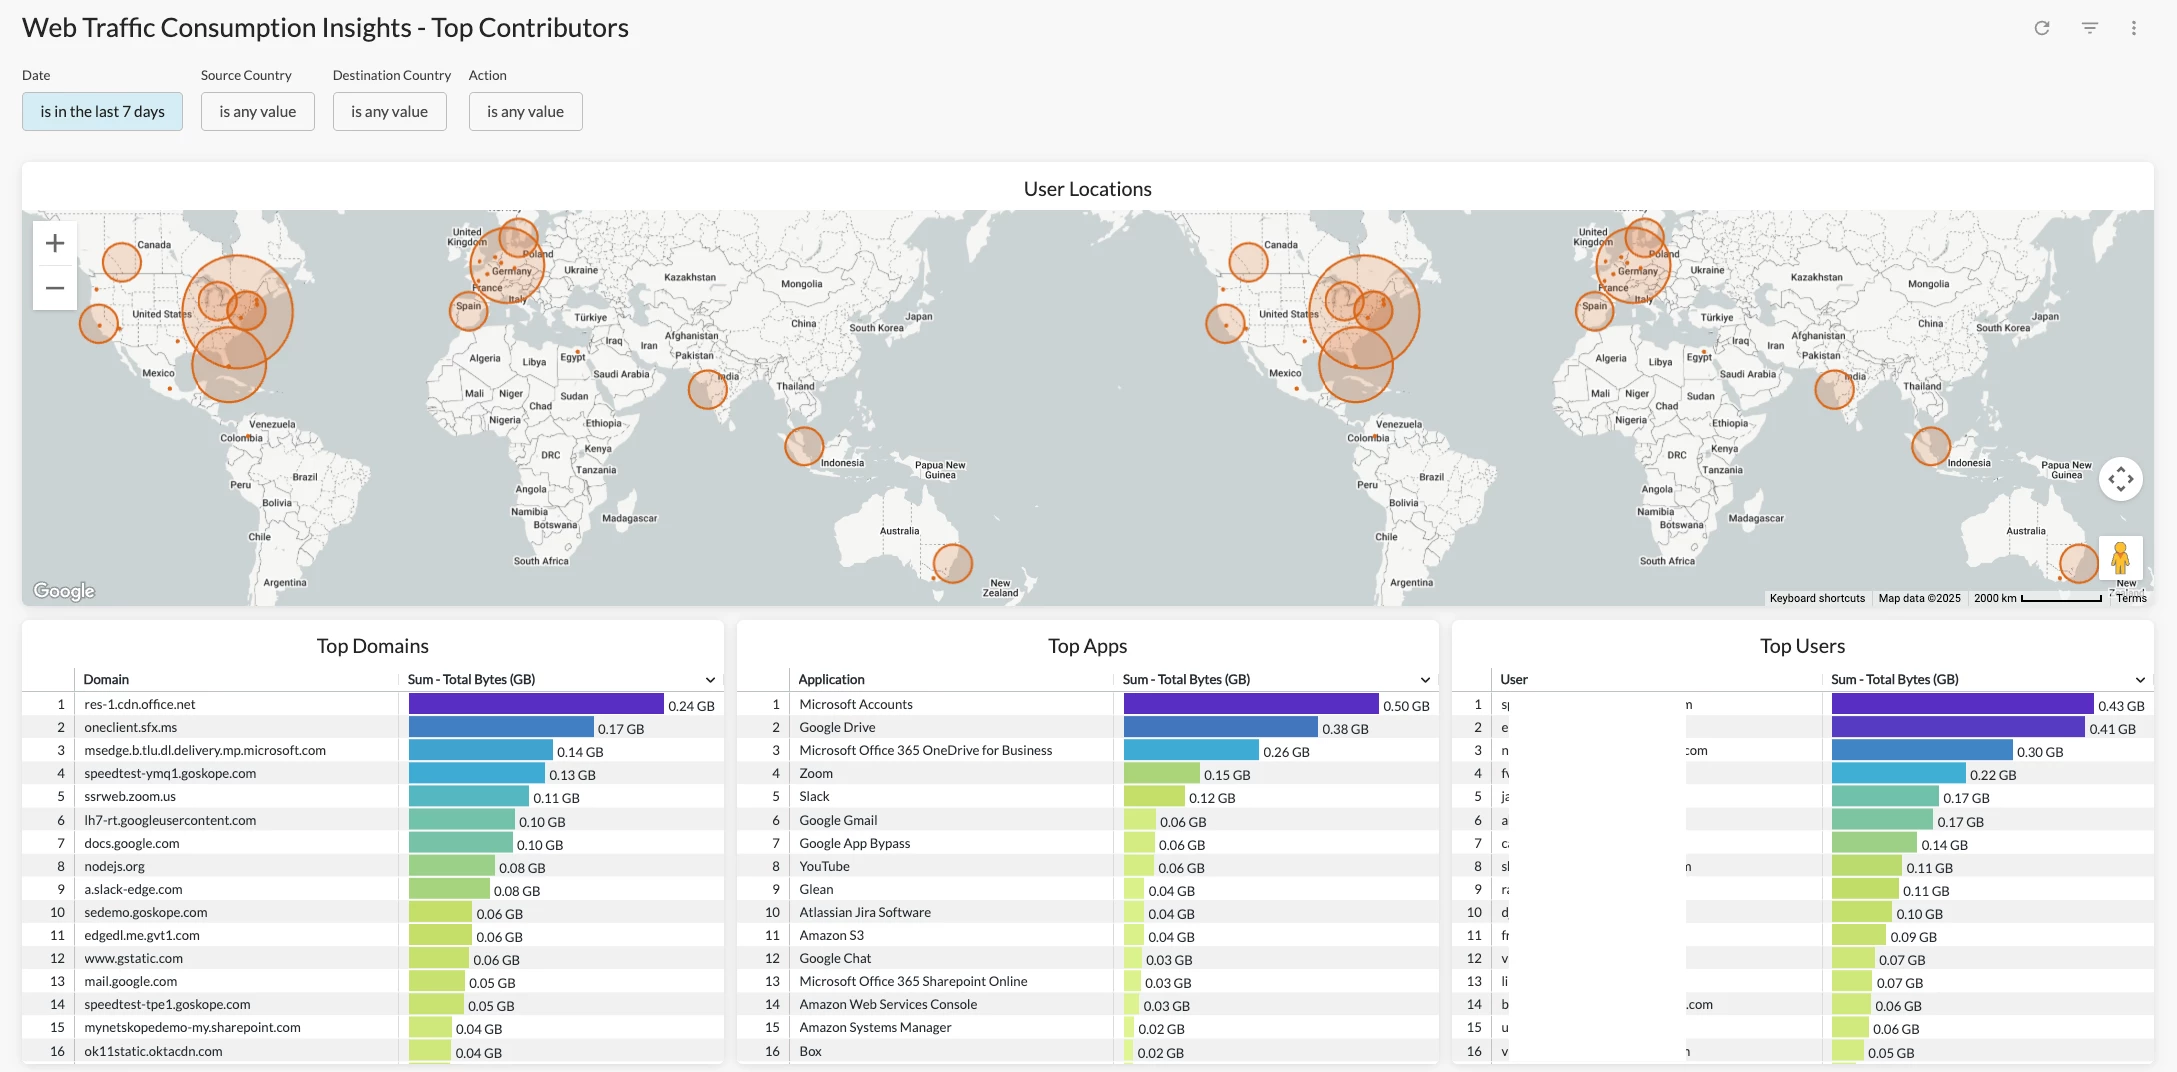Select mynetskopedemo-my.sharepoint.com domain
The height and width of the screenshot is (1072, 2177).
(x=193, y=1027)
